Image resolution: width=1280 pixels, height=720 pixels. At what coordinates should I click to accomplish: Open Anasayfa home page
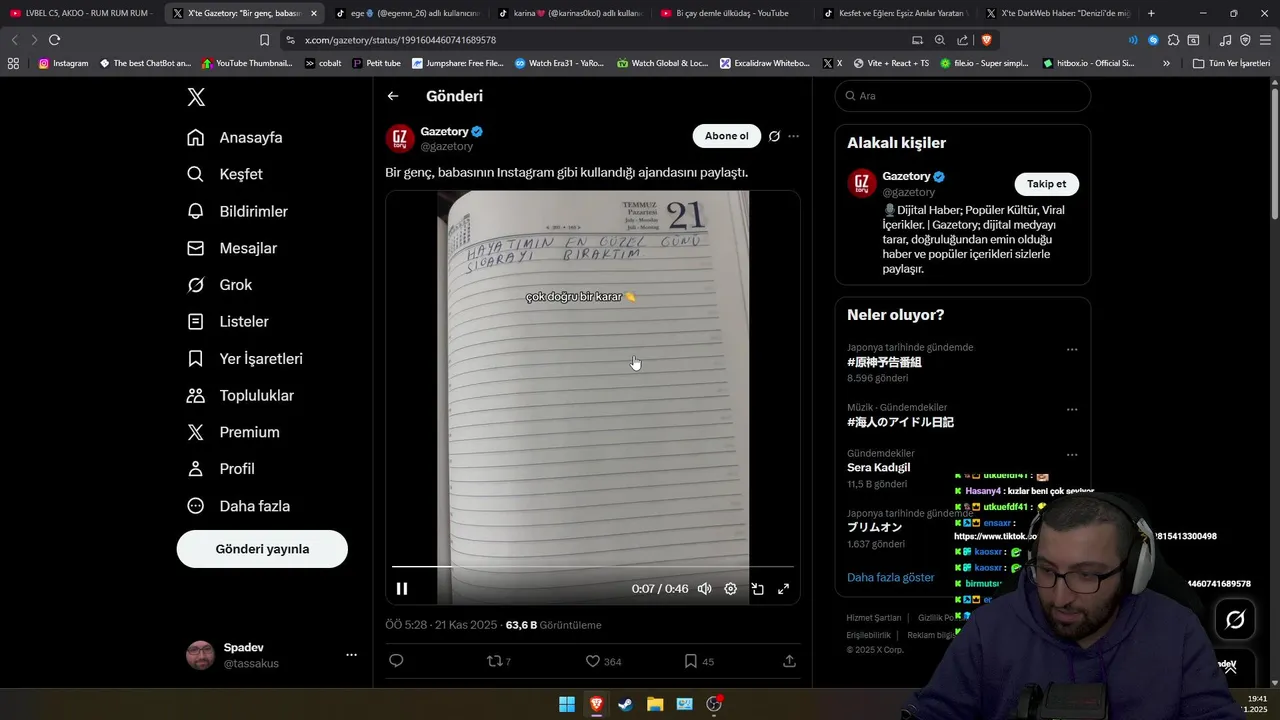236,138
